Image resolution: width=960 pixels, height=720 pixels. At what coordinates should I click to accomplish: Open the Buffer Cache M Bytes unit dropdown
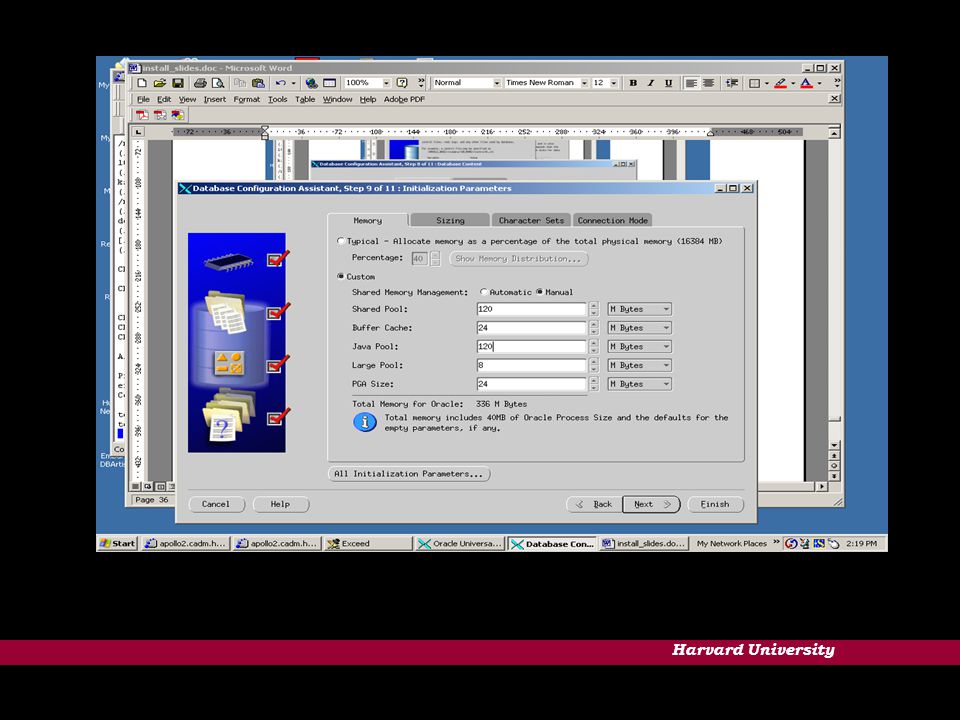640,328
